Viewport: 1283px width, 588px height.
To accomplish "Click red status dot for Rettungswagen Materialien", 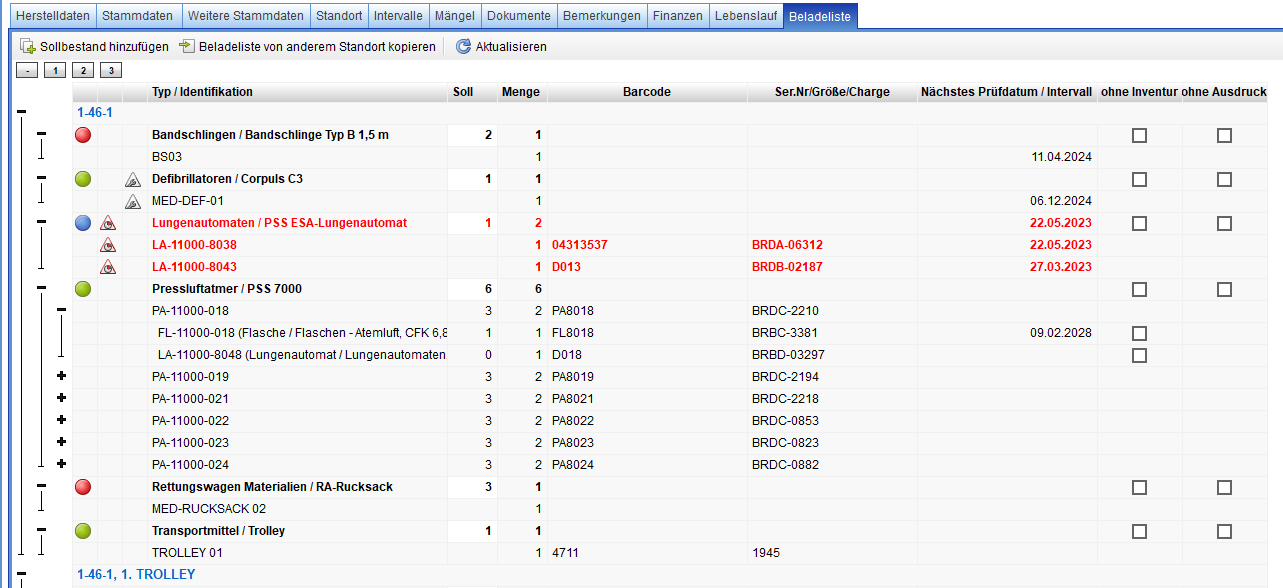I will (x=83, y=487).
